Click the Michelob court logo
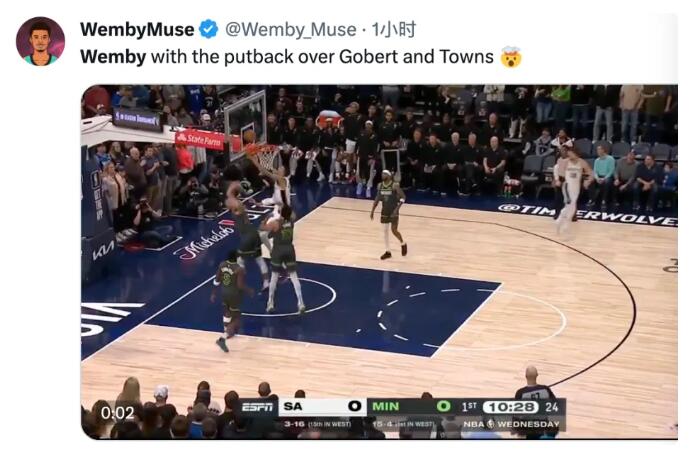 tap(205, 241)
